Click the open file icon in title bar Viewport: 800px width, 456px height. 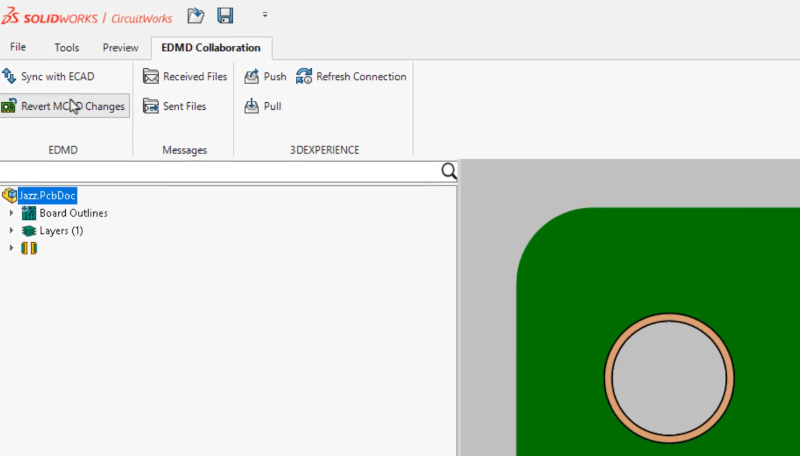coord(196,16)
